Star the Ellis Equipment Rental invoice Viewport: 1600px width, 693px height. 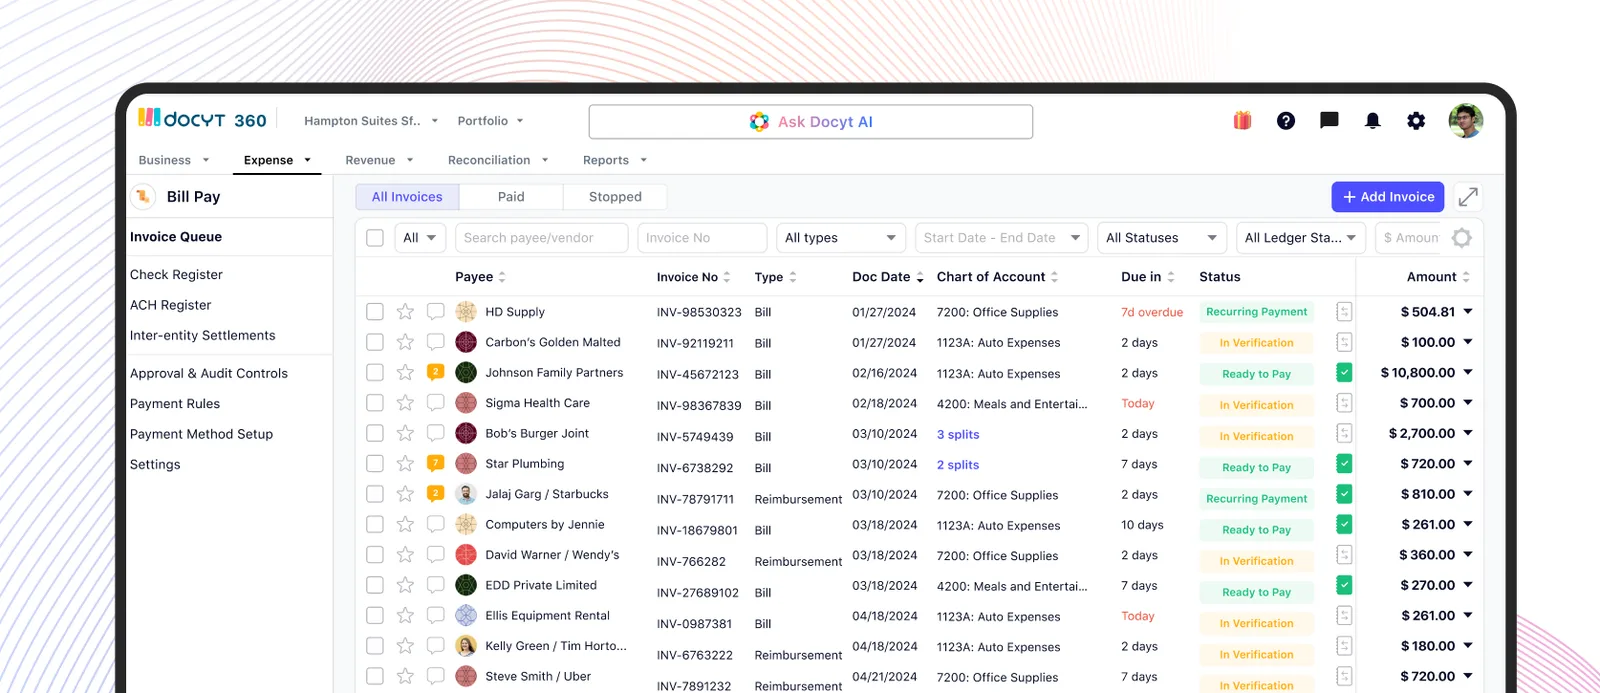click(405, 615)
